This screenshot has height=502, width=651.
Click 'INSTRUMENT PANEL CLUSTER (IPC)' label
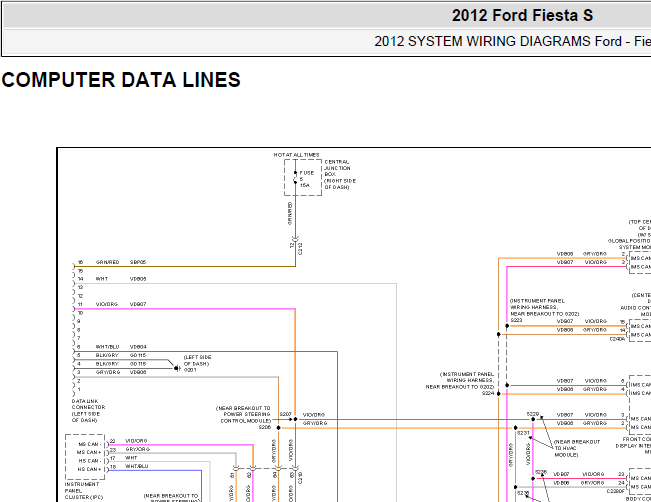tap(83, 491)
